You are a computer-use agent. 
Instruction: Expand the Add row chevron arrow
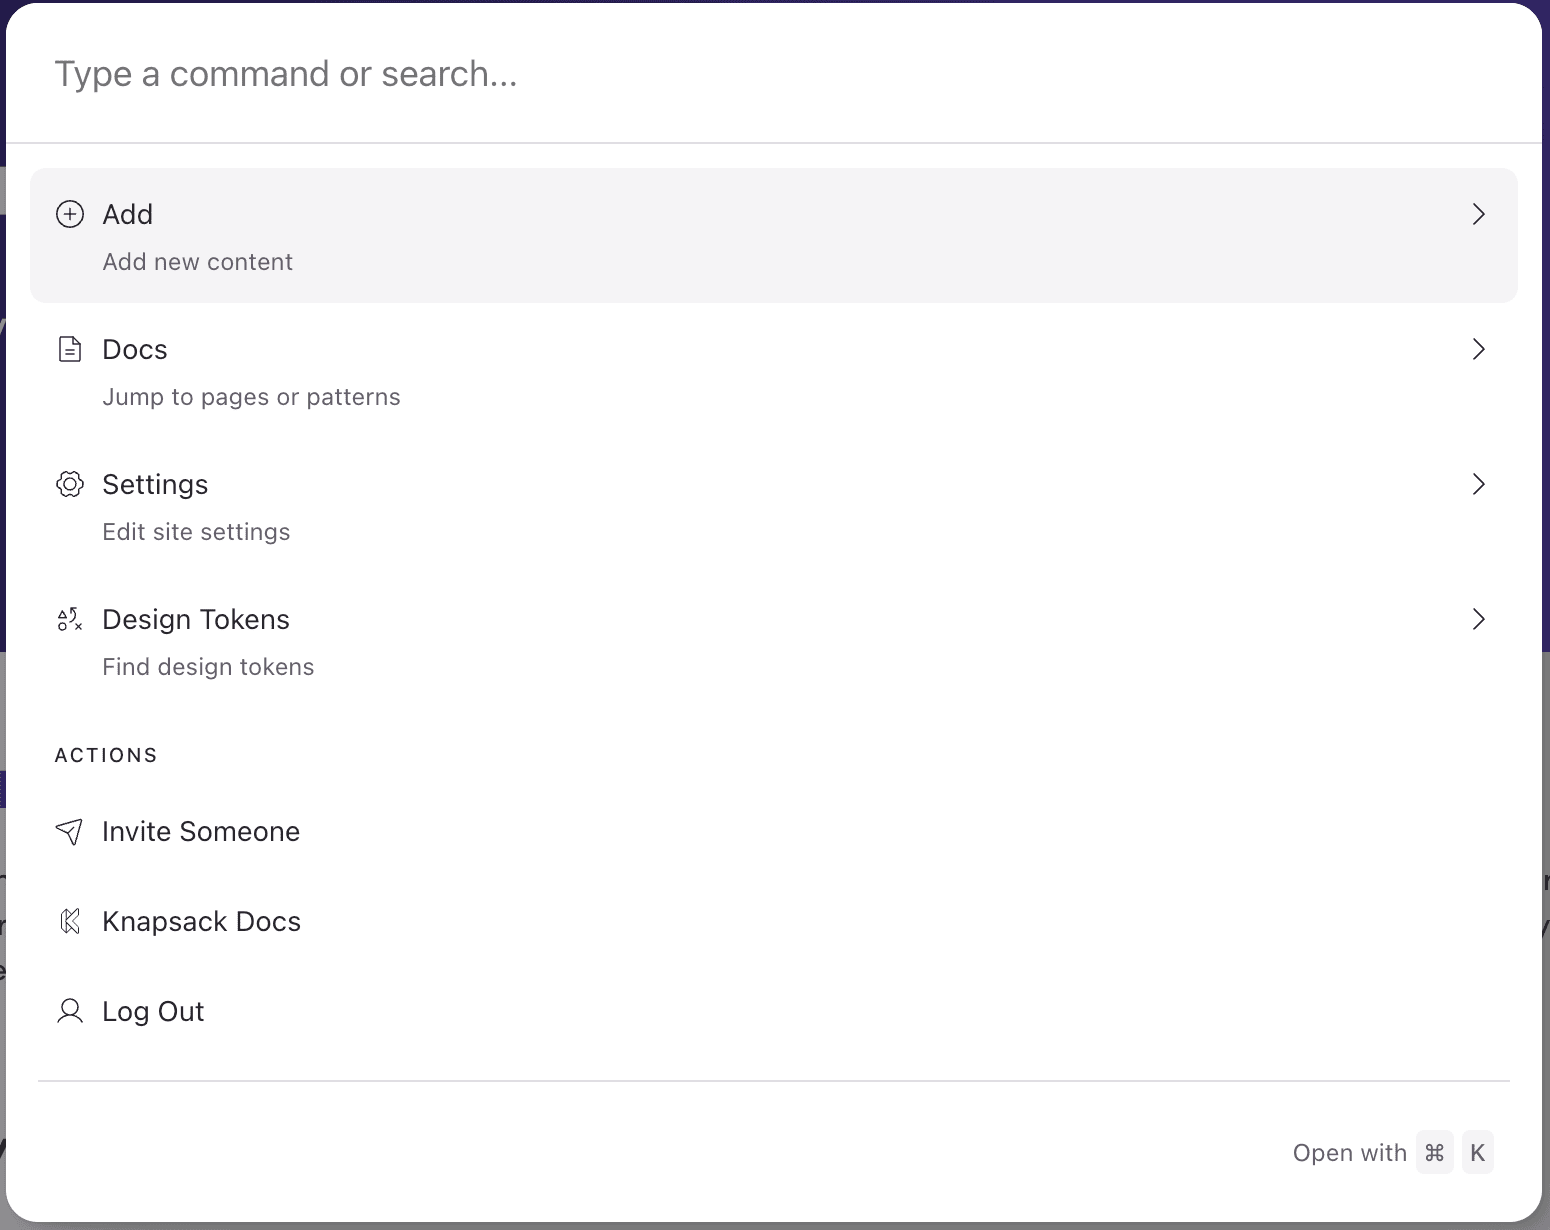coord(1479,214)
